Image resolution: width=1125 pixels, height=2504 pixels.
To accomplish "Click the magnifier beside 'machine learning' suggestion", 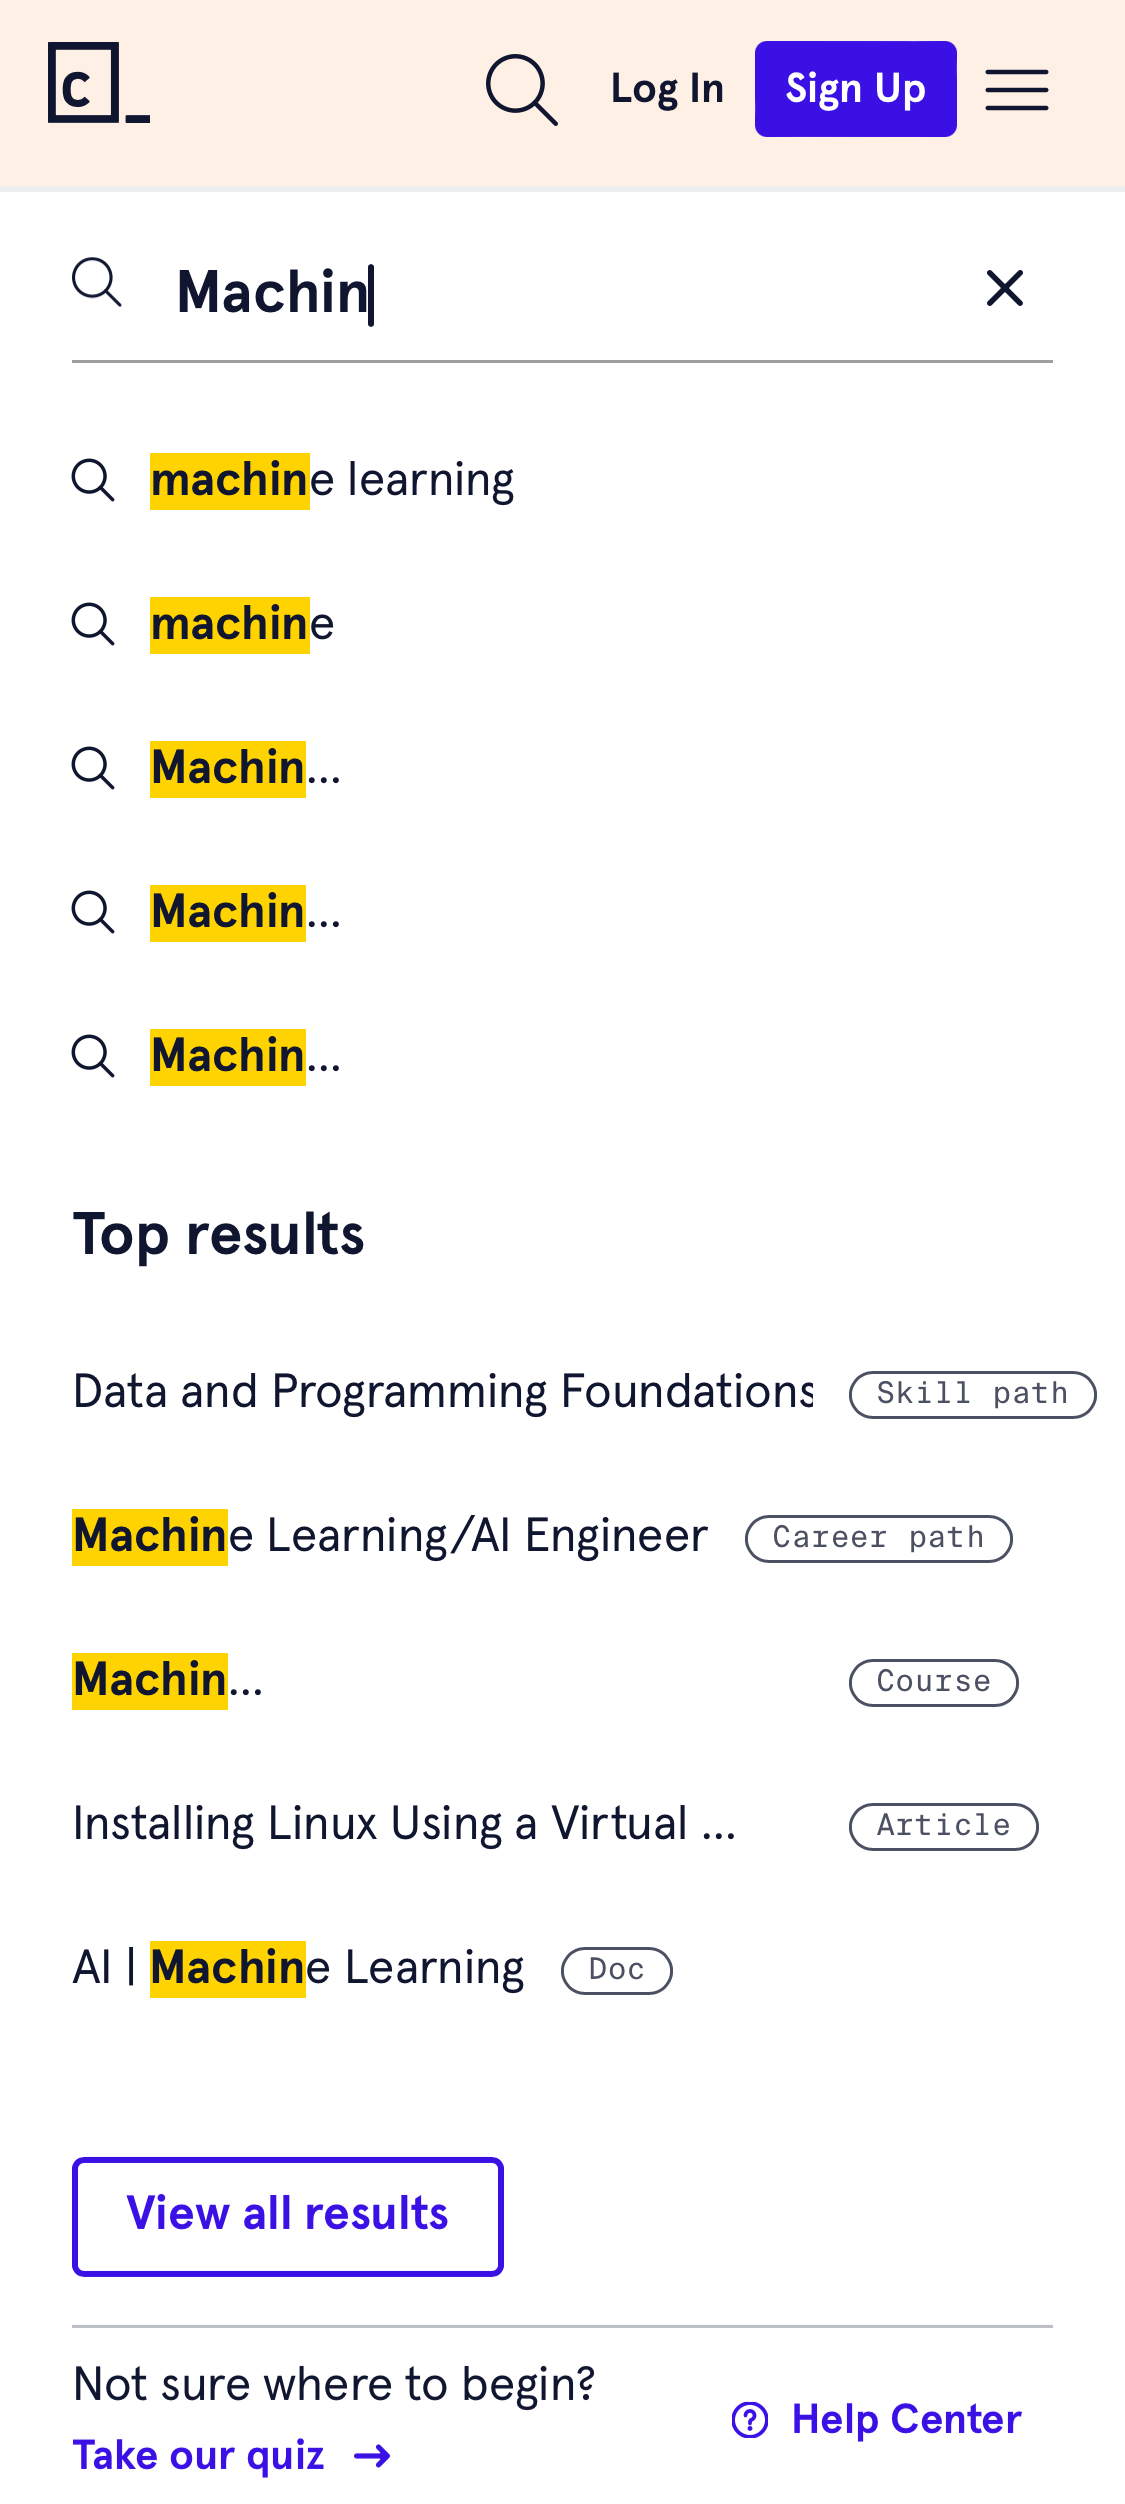I will (x=94, y=480).
